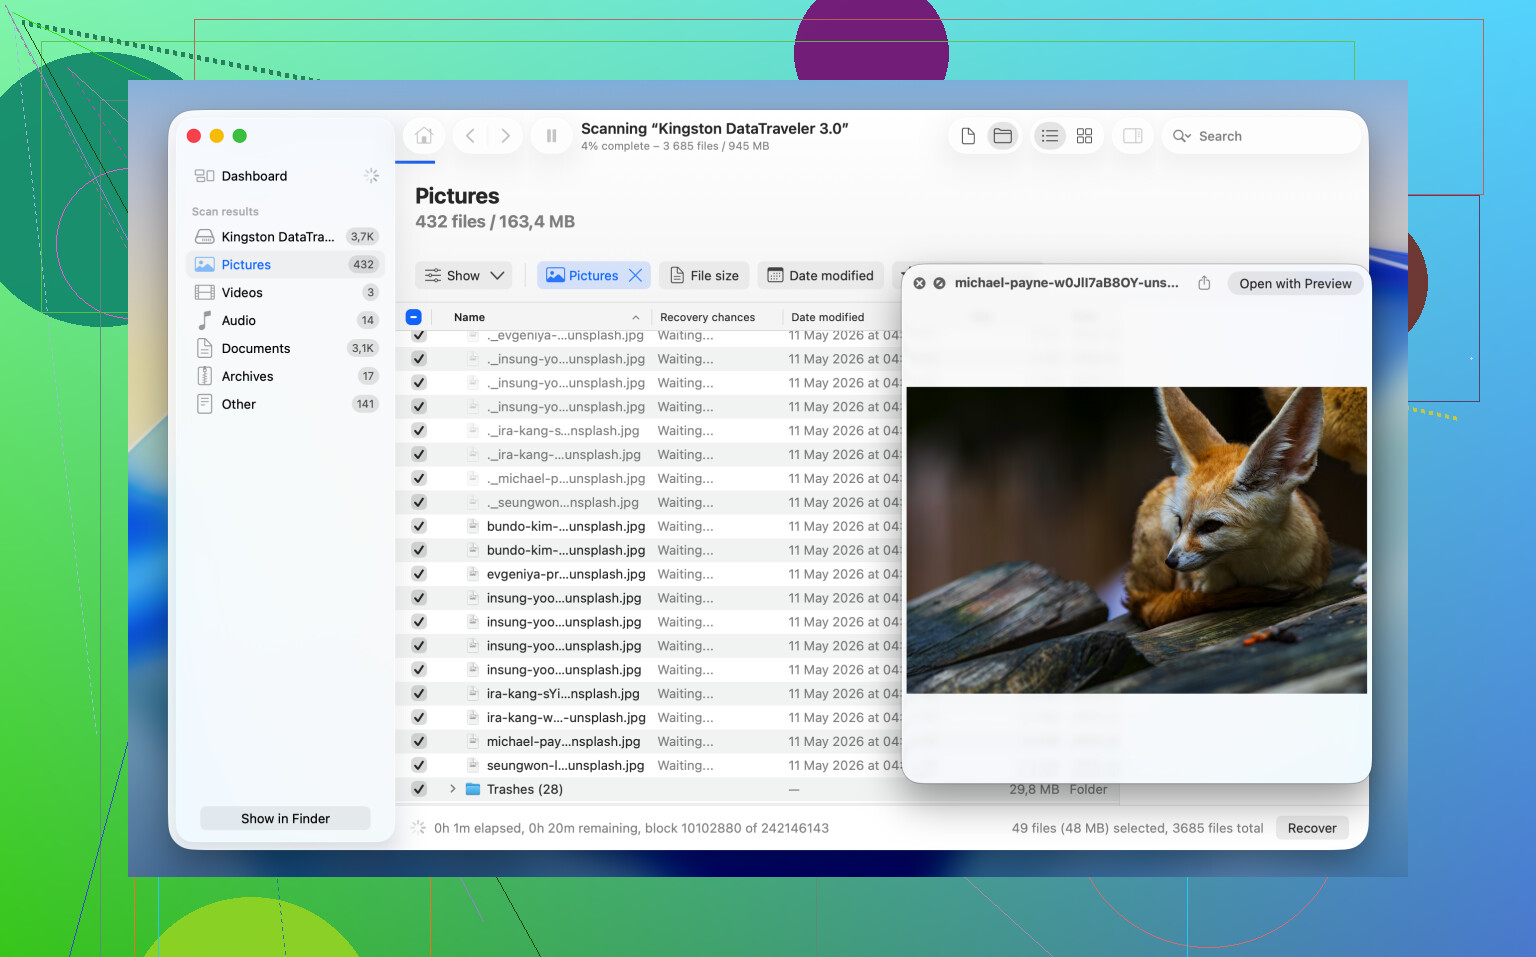1536x957 pixels.
Task: Click the Pictures sidebar icon
Action: [x=204, y=265]
